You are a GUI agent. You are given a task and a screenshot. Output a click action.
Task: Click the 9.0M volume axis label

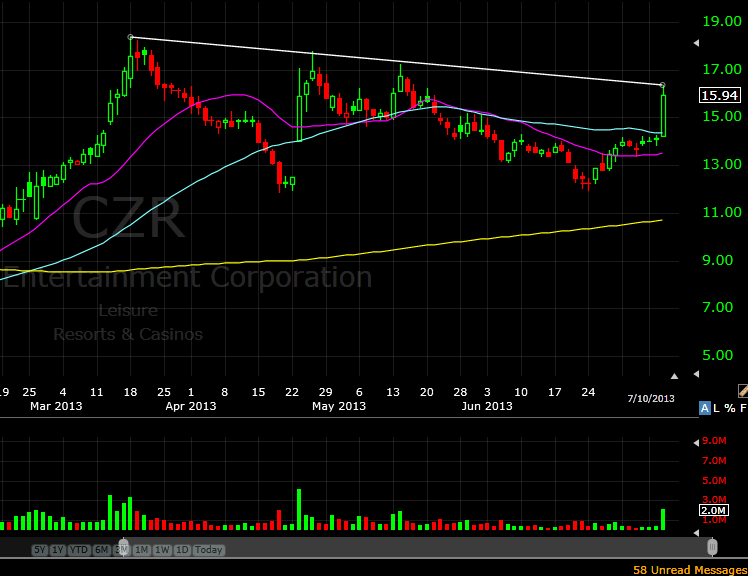pos(714,440)
